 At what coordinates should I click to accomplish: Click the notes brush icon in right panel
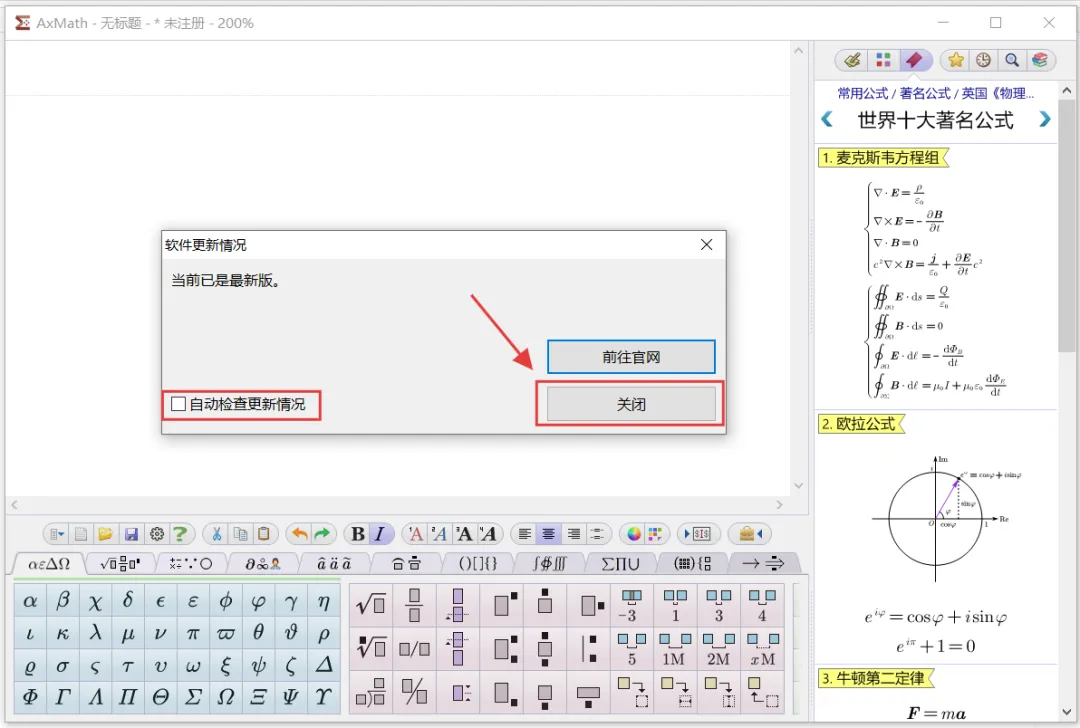pos(852,61)
